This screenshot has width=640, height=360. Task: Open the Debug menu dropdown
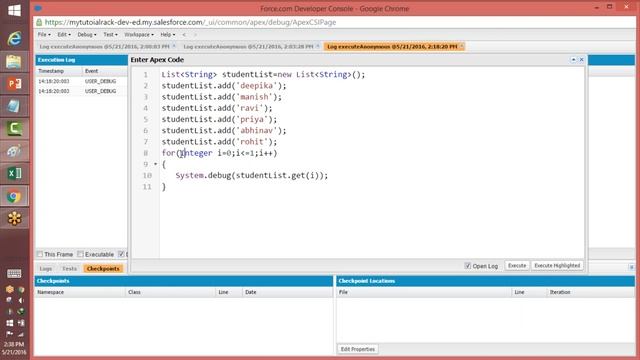[x=87, y=35]
